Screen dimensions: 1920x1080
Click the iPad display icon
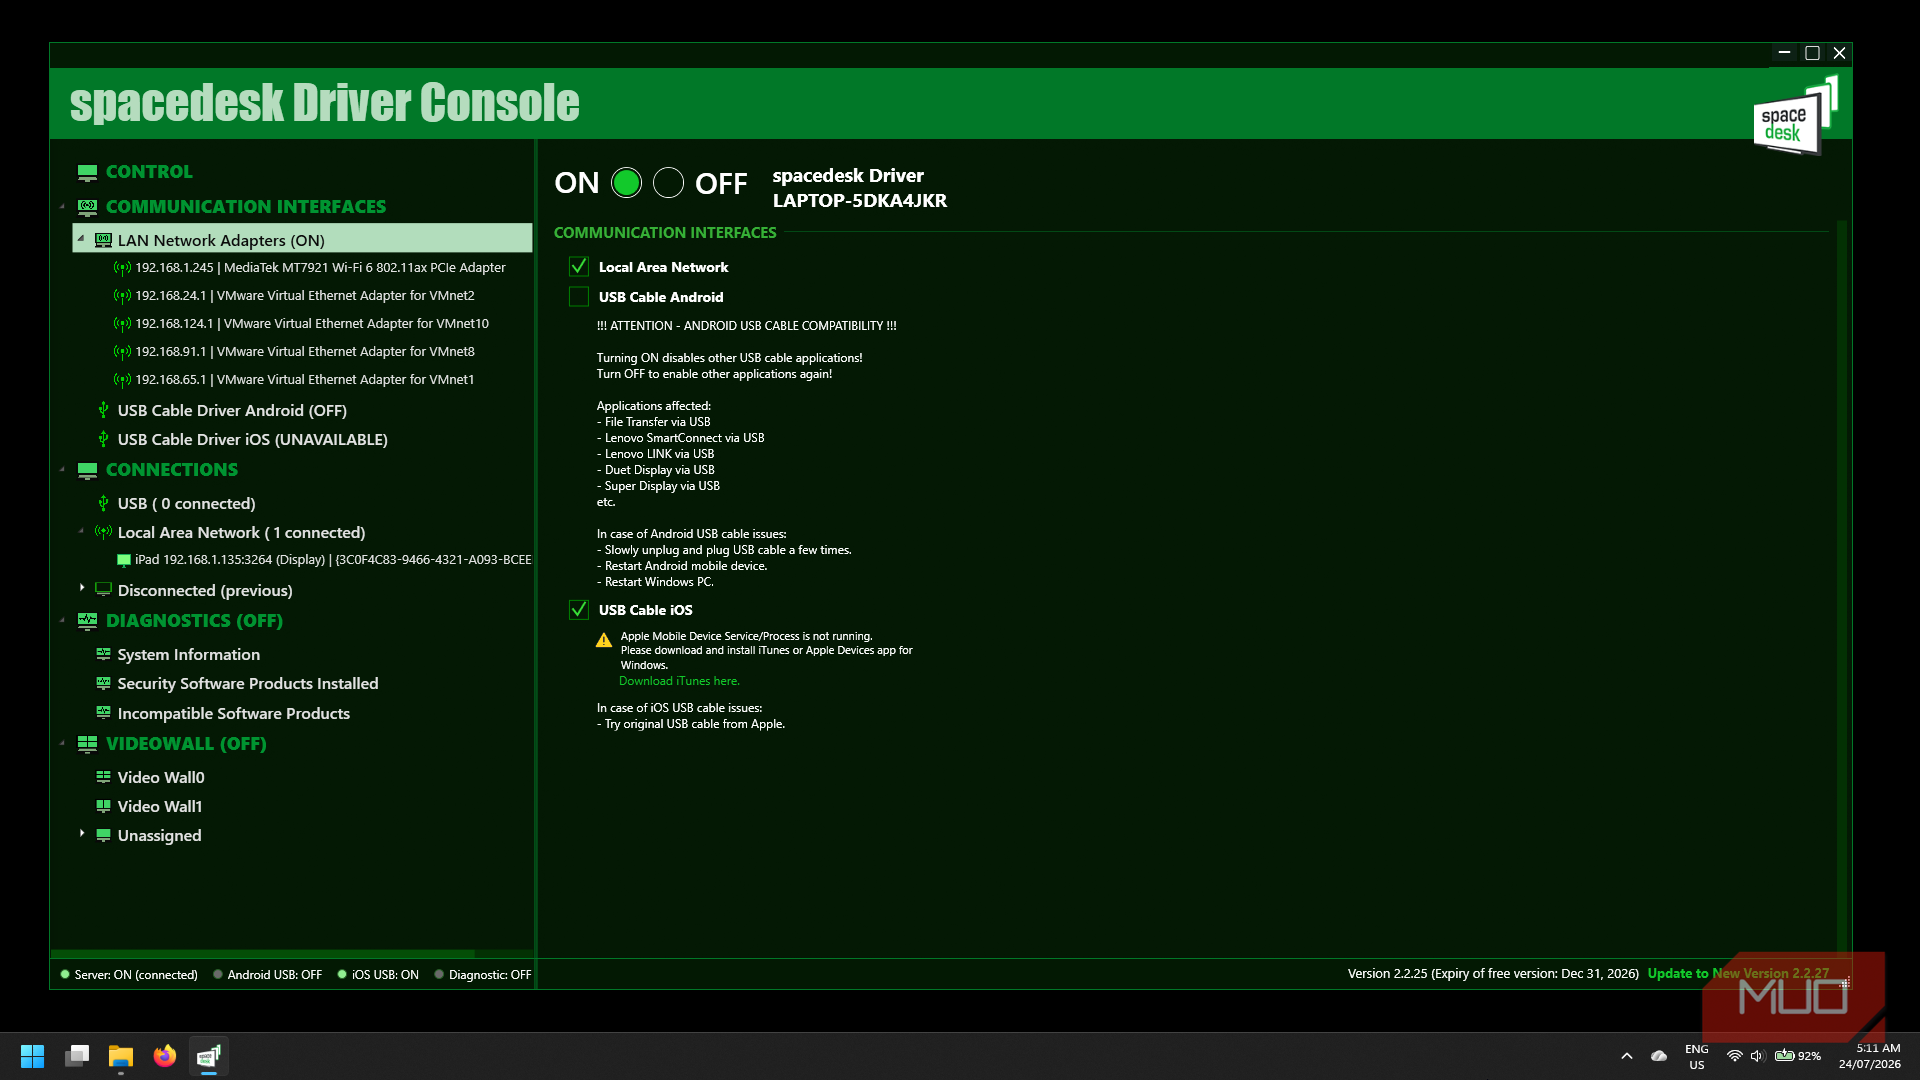(x=123, y=560)
